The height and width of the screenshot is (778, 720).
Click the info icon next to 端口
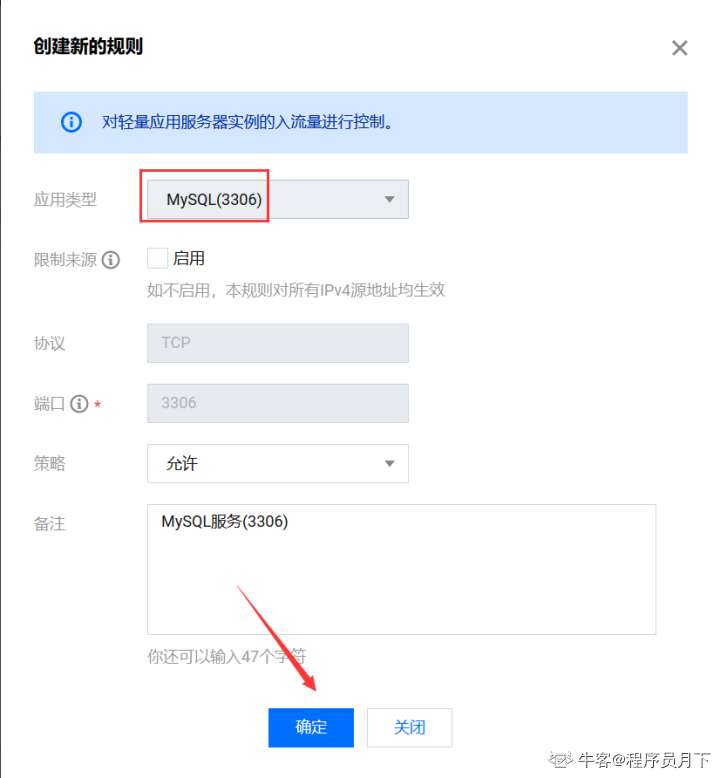pyautogui.click(x=79, y=403)
